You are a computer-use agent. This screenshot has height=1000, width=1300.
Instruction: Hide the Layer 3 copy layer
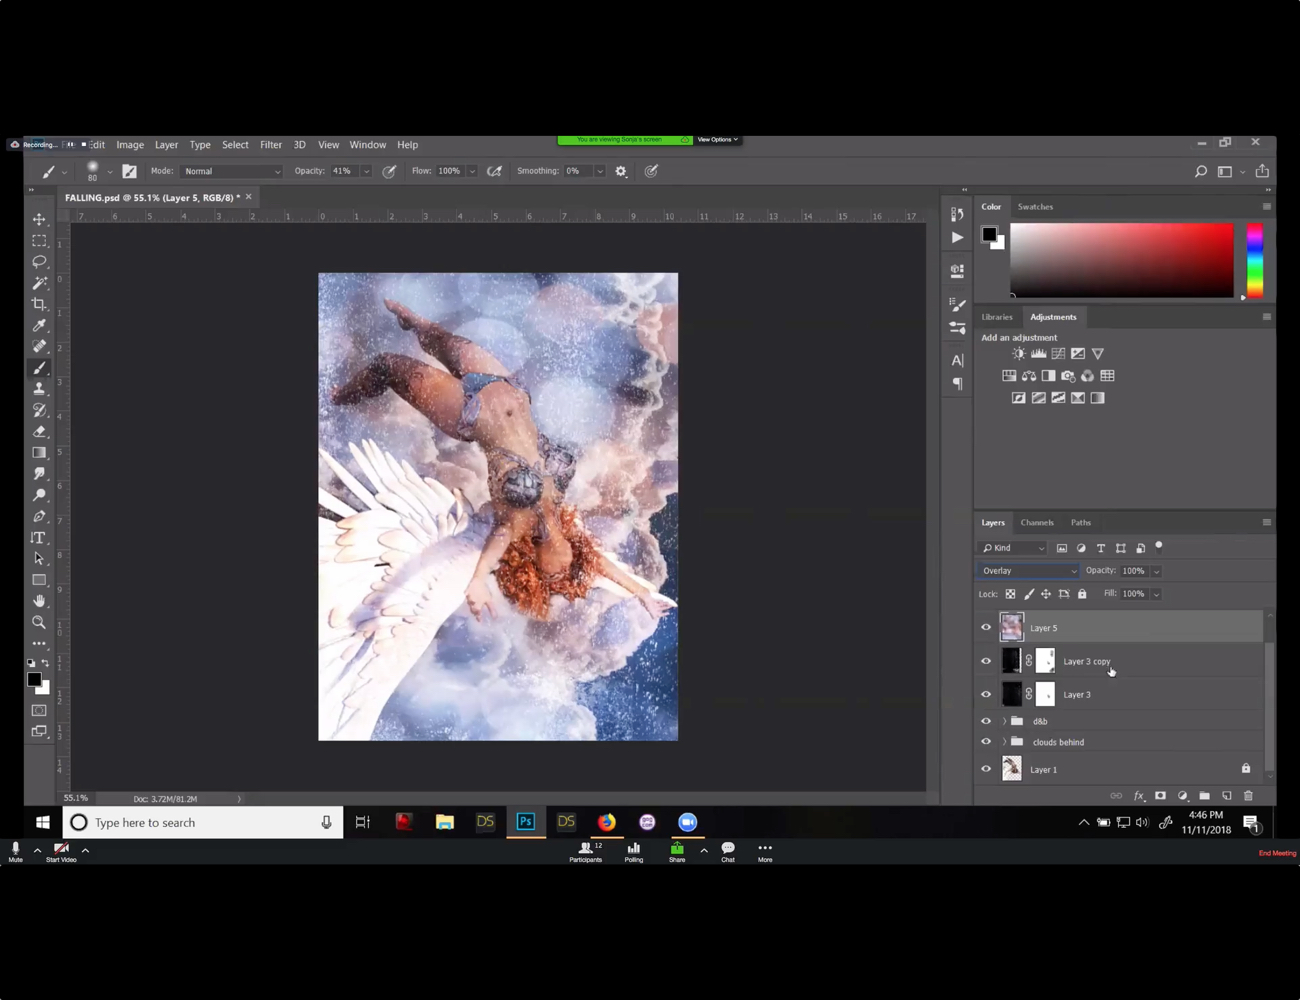tap(986, 661)
